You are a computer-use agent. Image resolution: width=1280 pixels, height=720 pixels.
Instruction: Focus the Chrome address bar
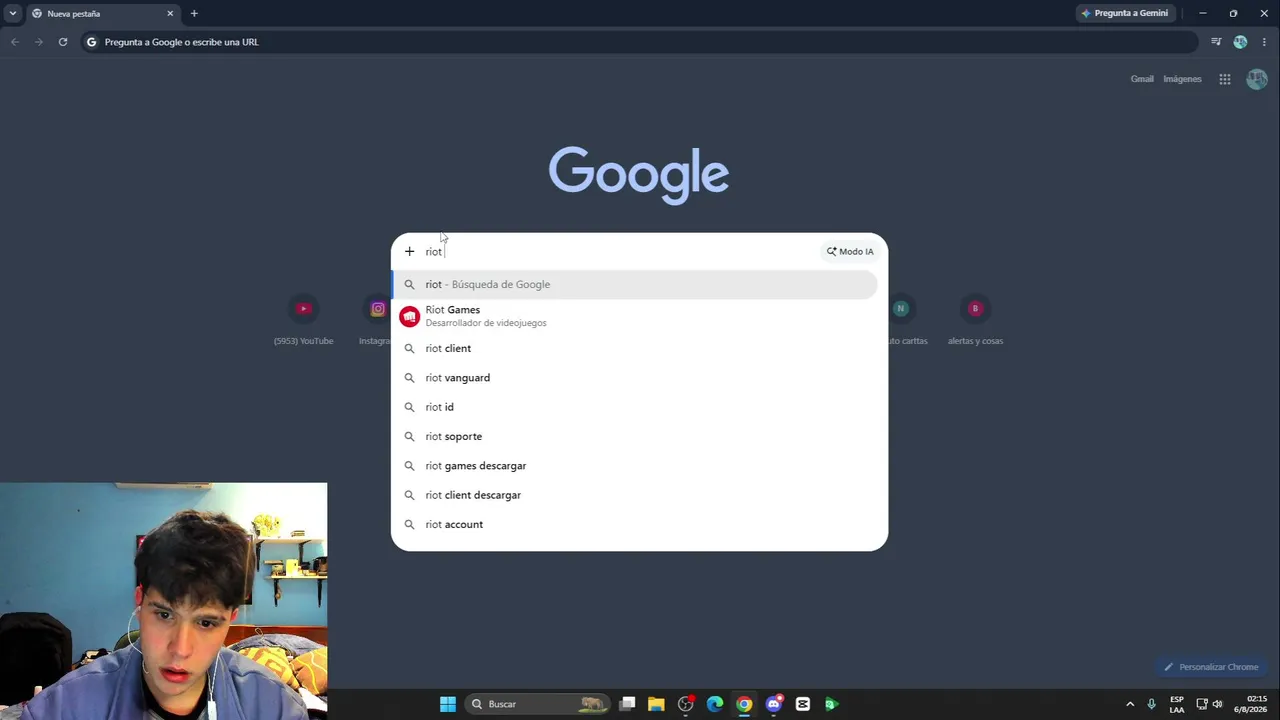coord(640,42)
